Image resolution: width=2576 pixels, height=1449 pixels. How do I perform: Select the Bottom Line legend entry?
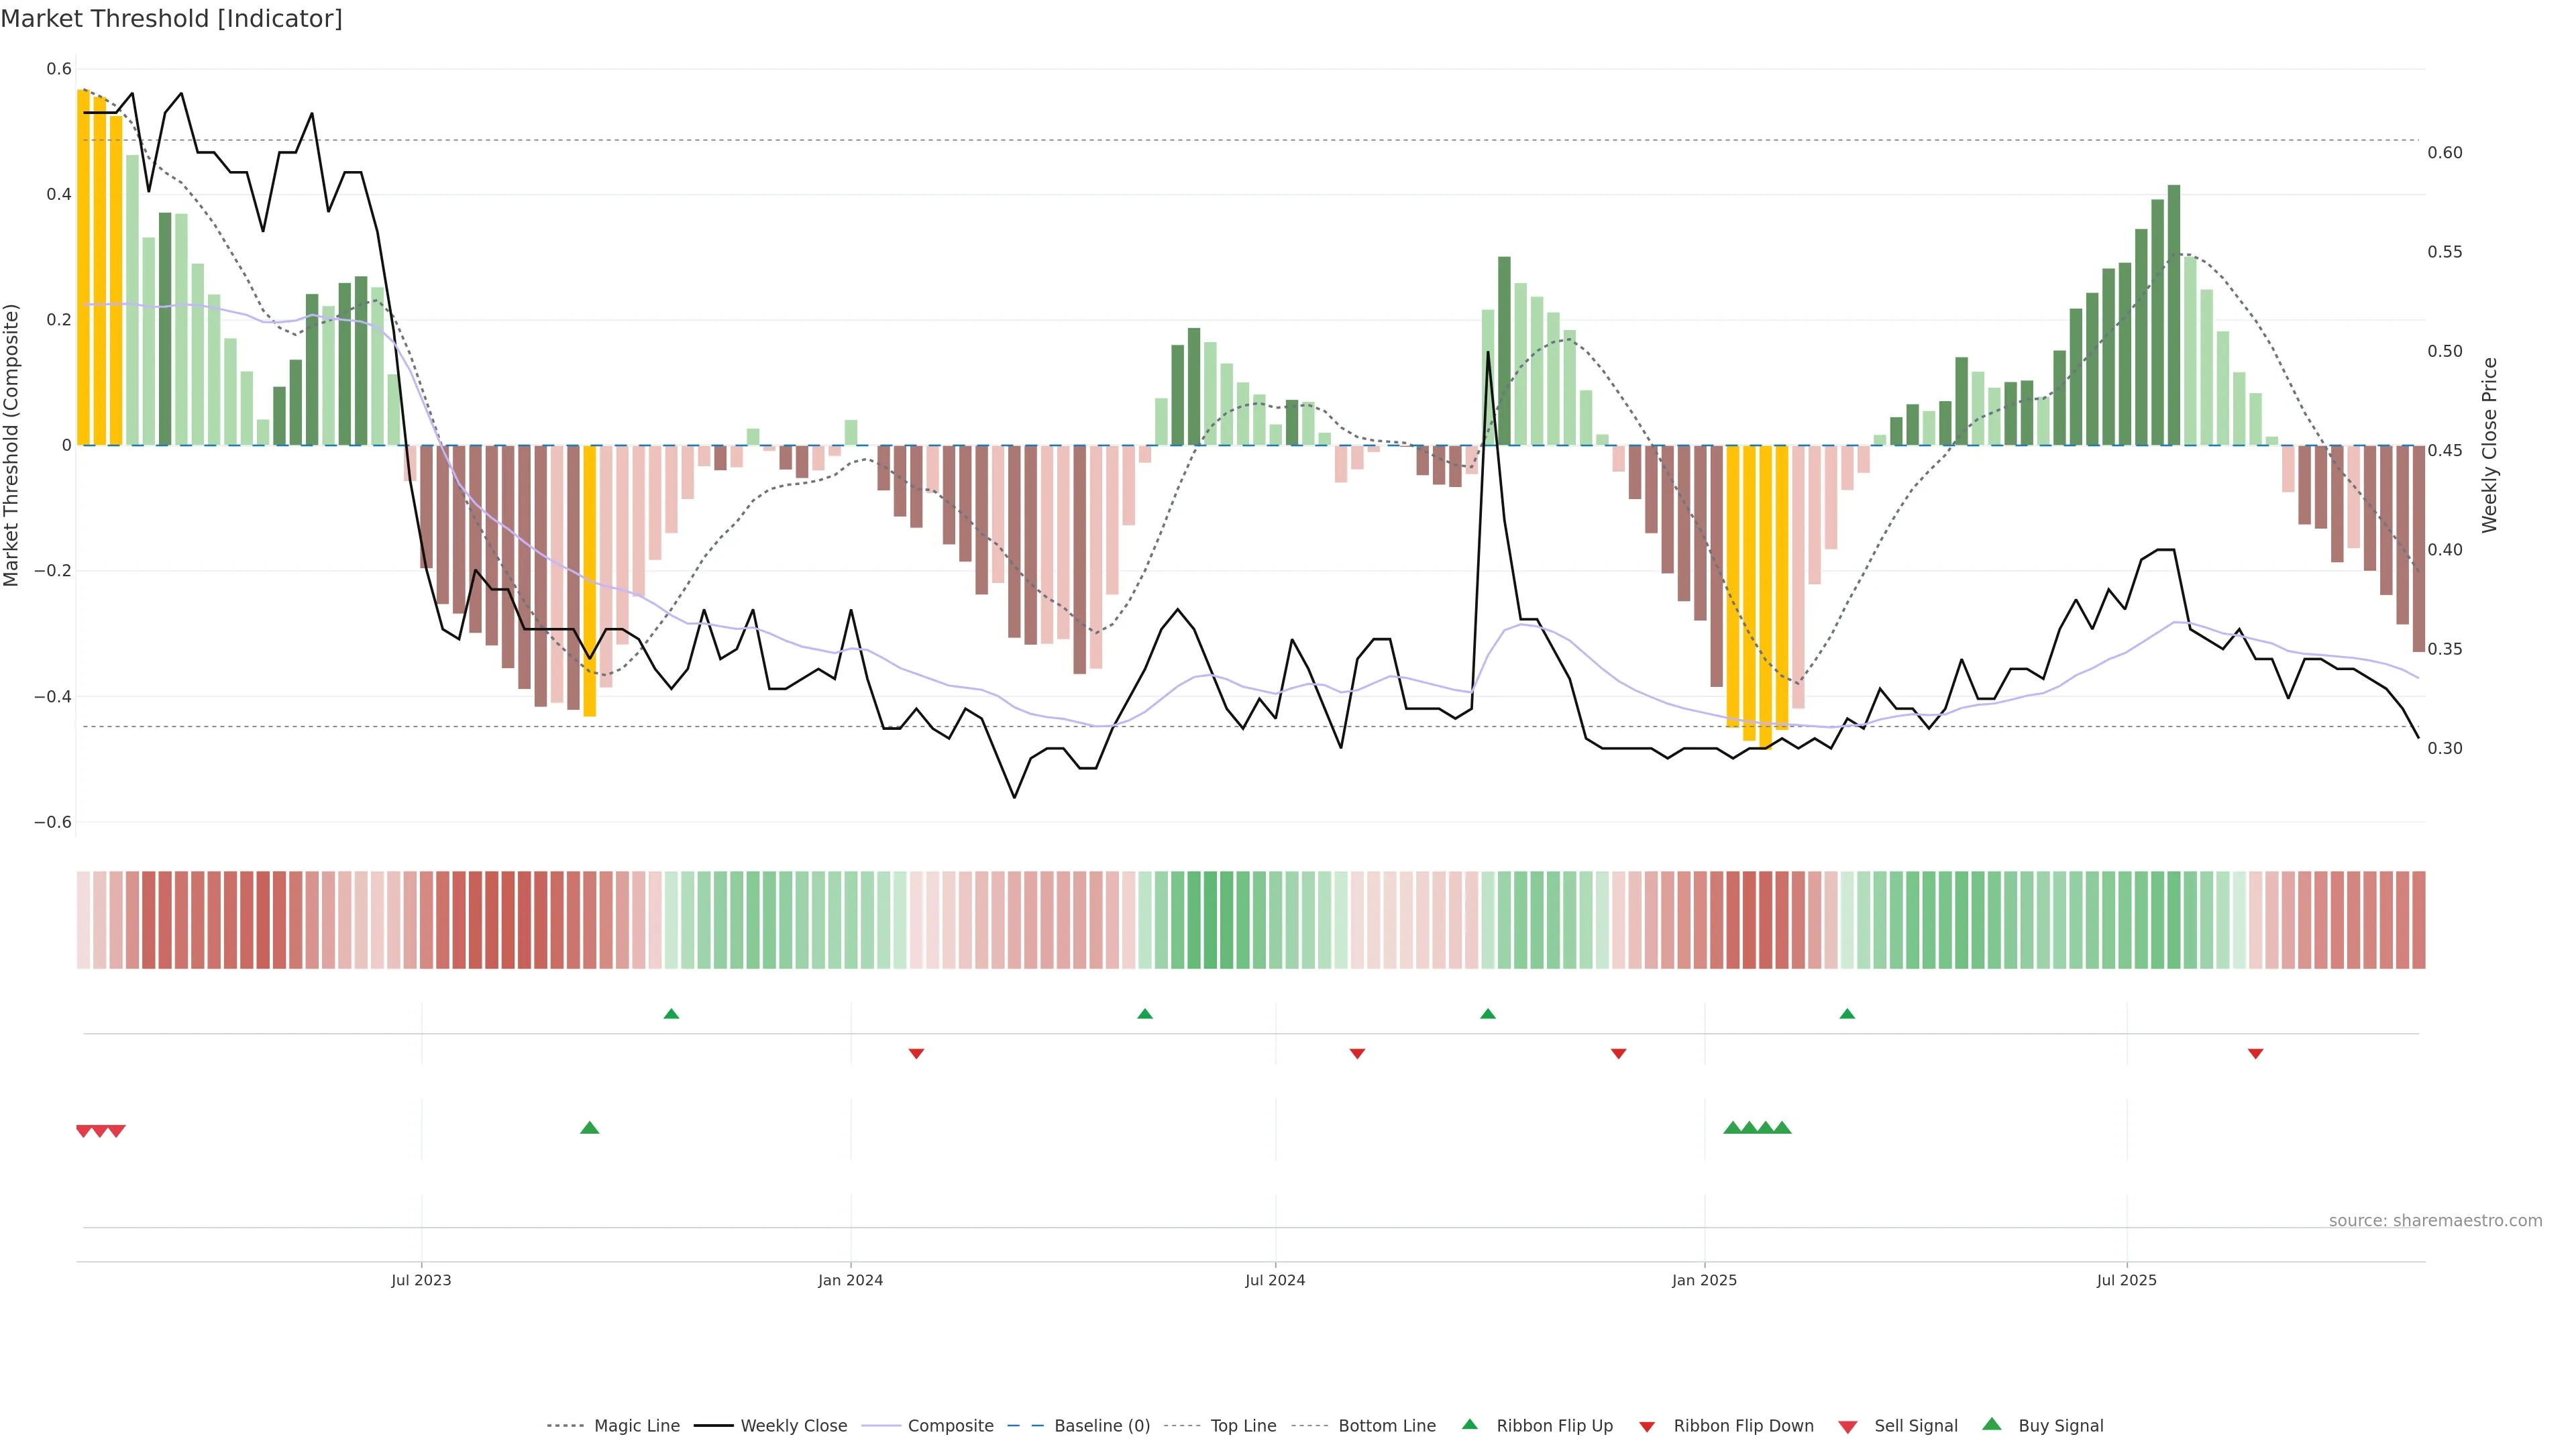(1386, 1426)
